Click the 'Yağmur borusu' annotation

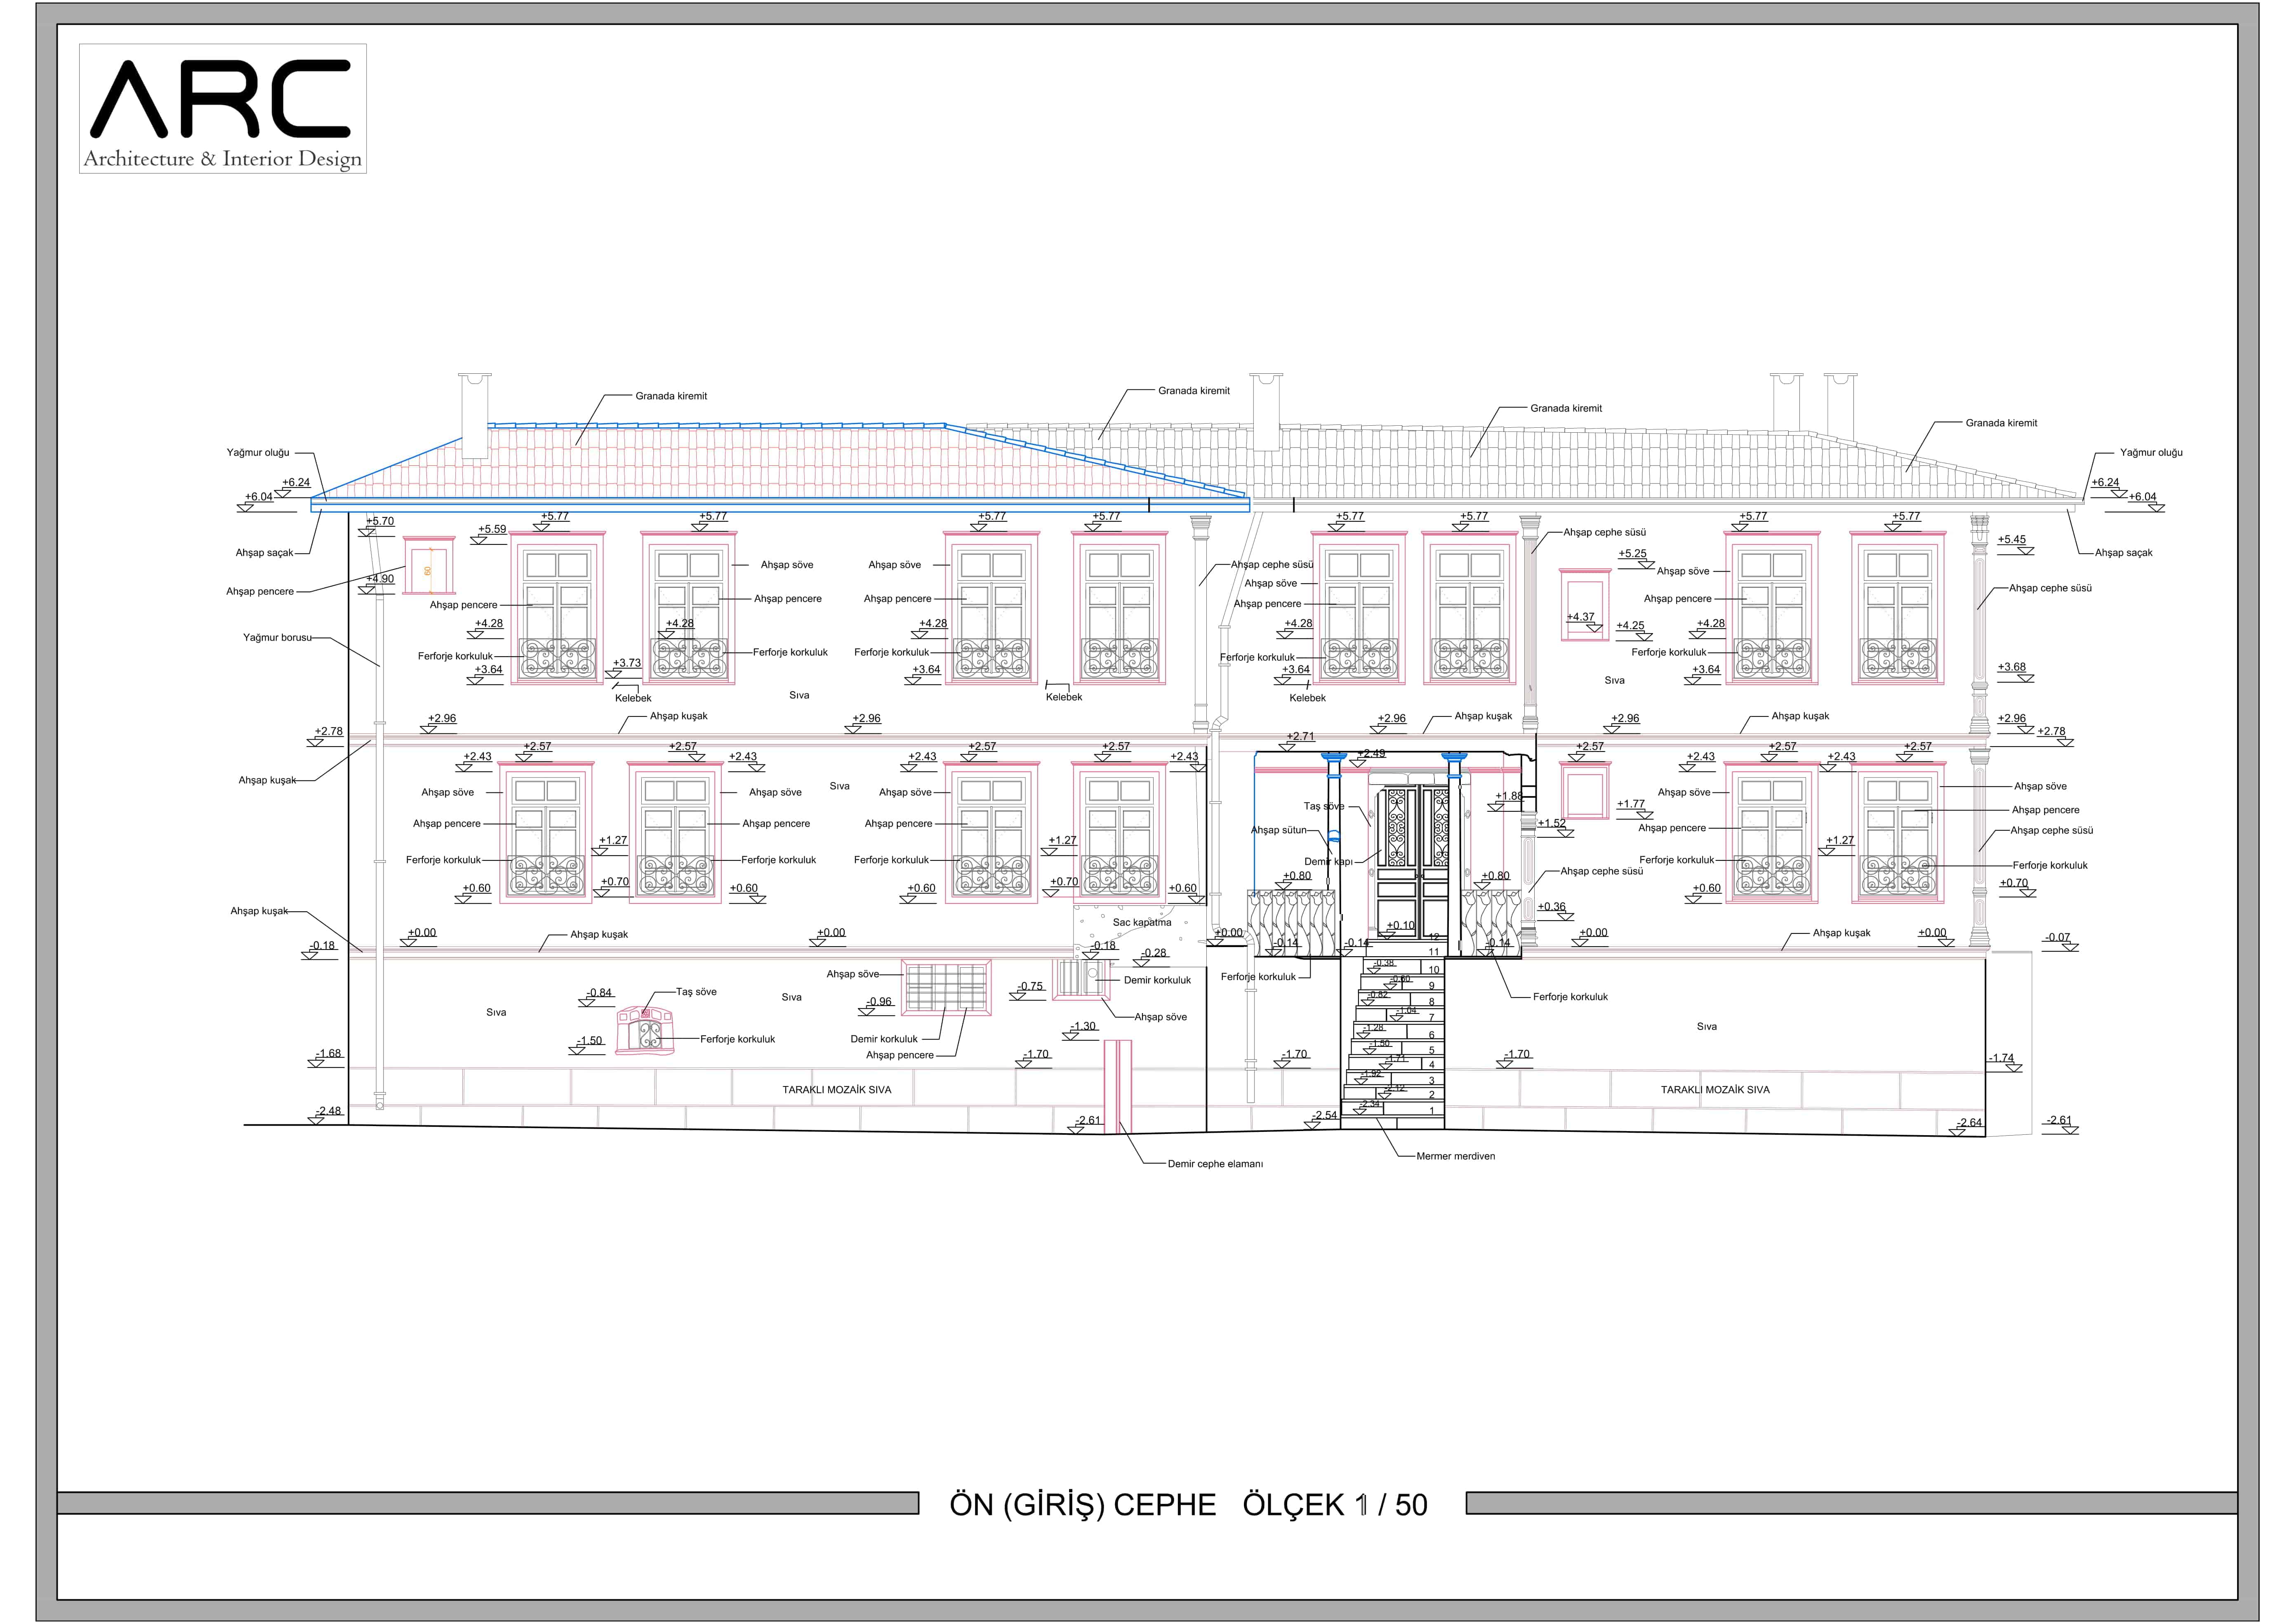[x=277, y=638]
